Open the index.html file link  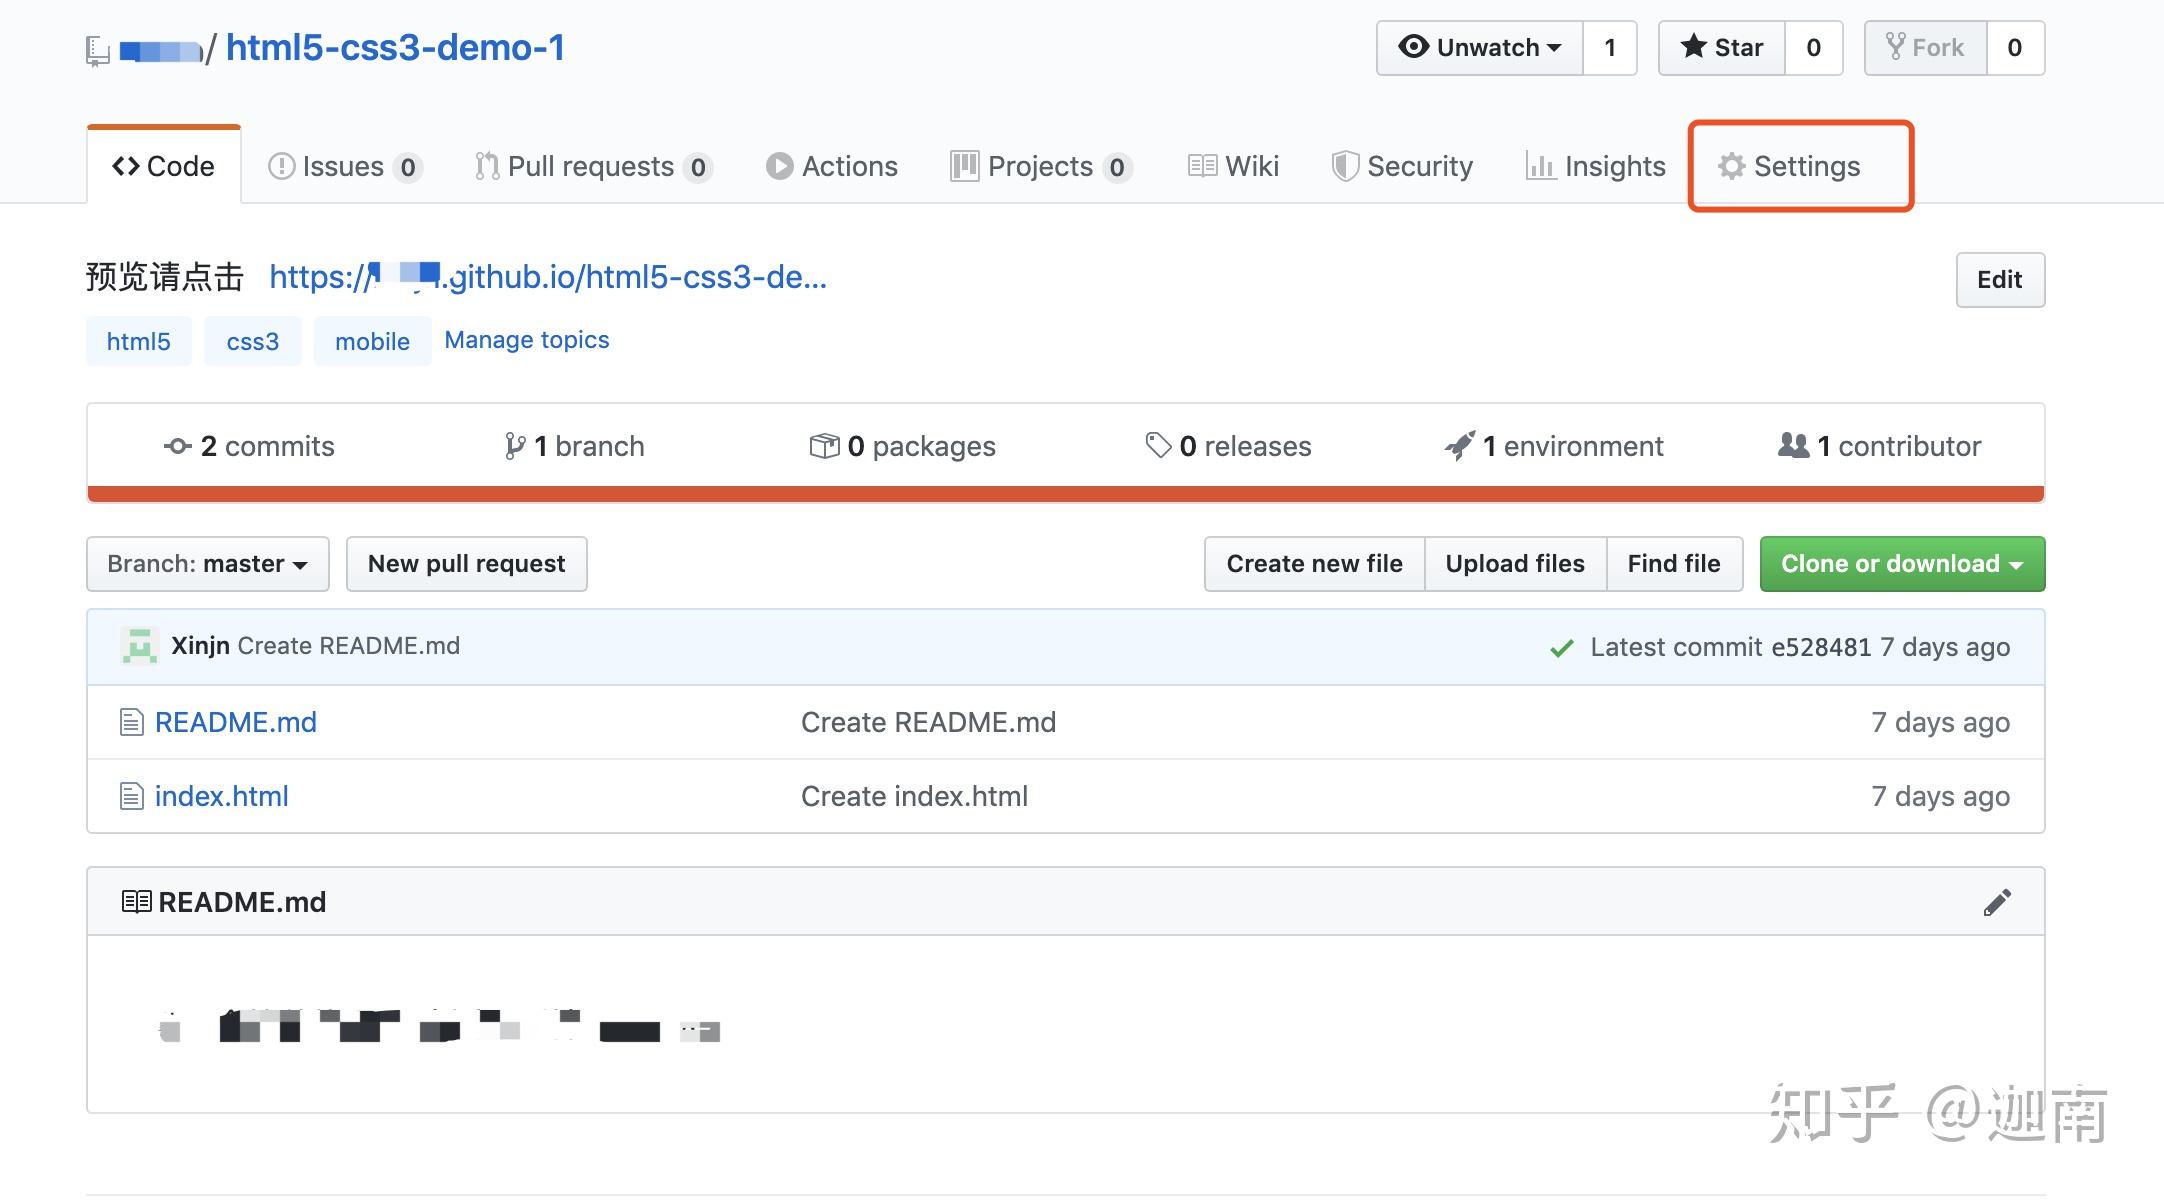pyautogui.click(x=222, y=795)
